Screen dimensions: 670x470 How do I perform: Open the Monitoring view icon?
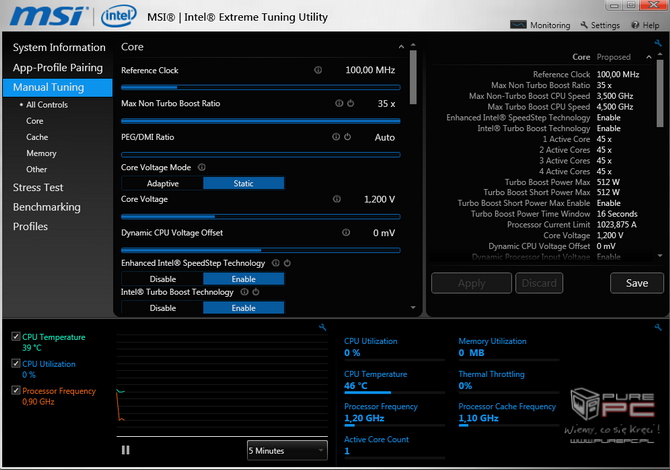(518, 25)
